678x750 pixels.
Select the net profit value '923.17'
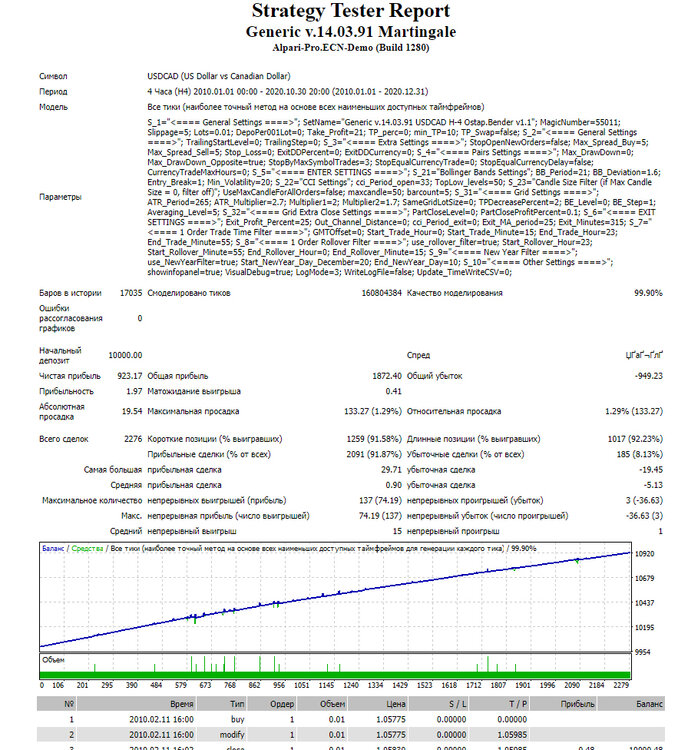pos(130,376)
